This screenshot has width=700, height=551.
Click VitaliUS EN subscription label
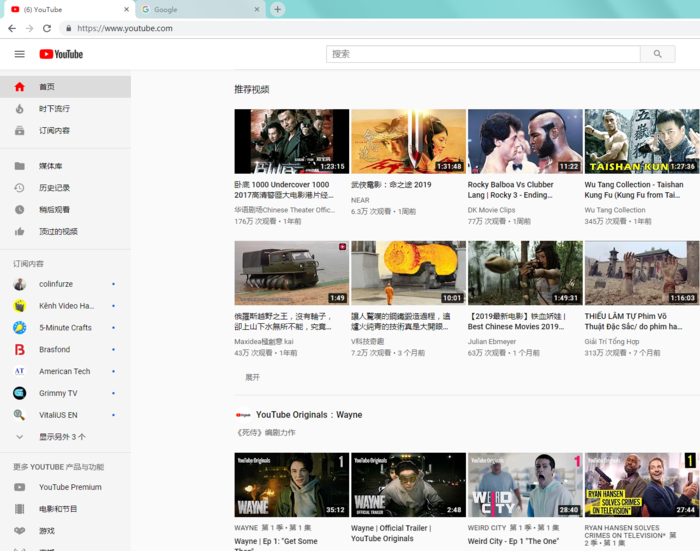click(58, 415)
